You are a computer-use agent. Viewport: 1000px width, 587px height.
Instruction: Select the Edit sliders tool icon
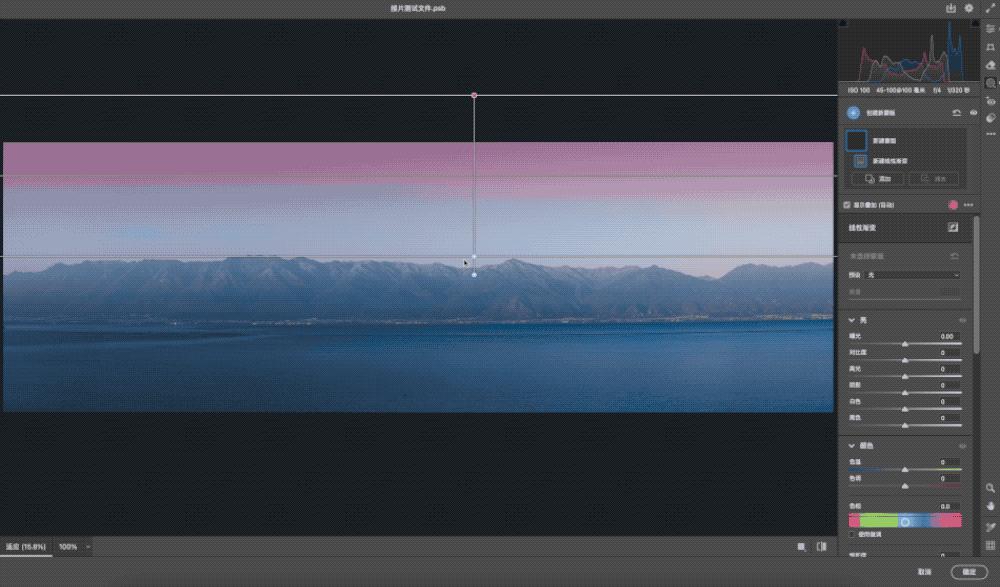coord(990,29)
